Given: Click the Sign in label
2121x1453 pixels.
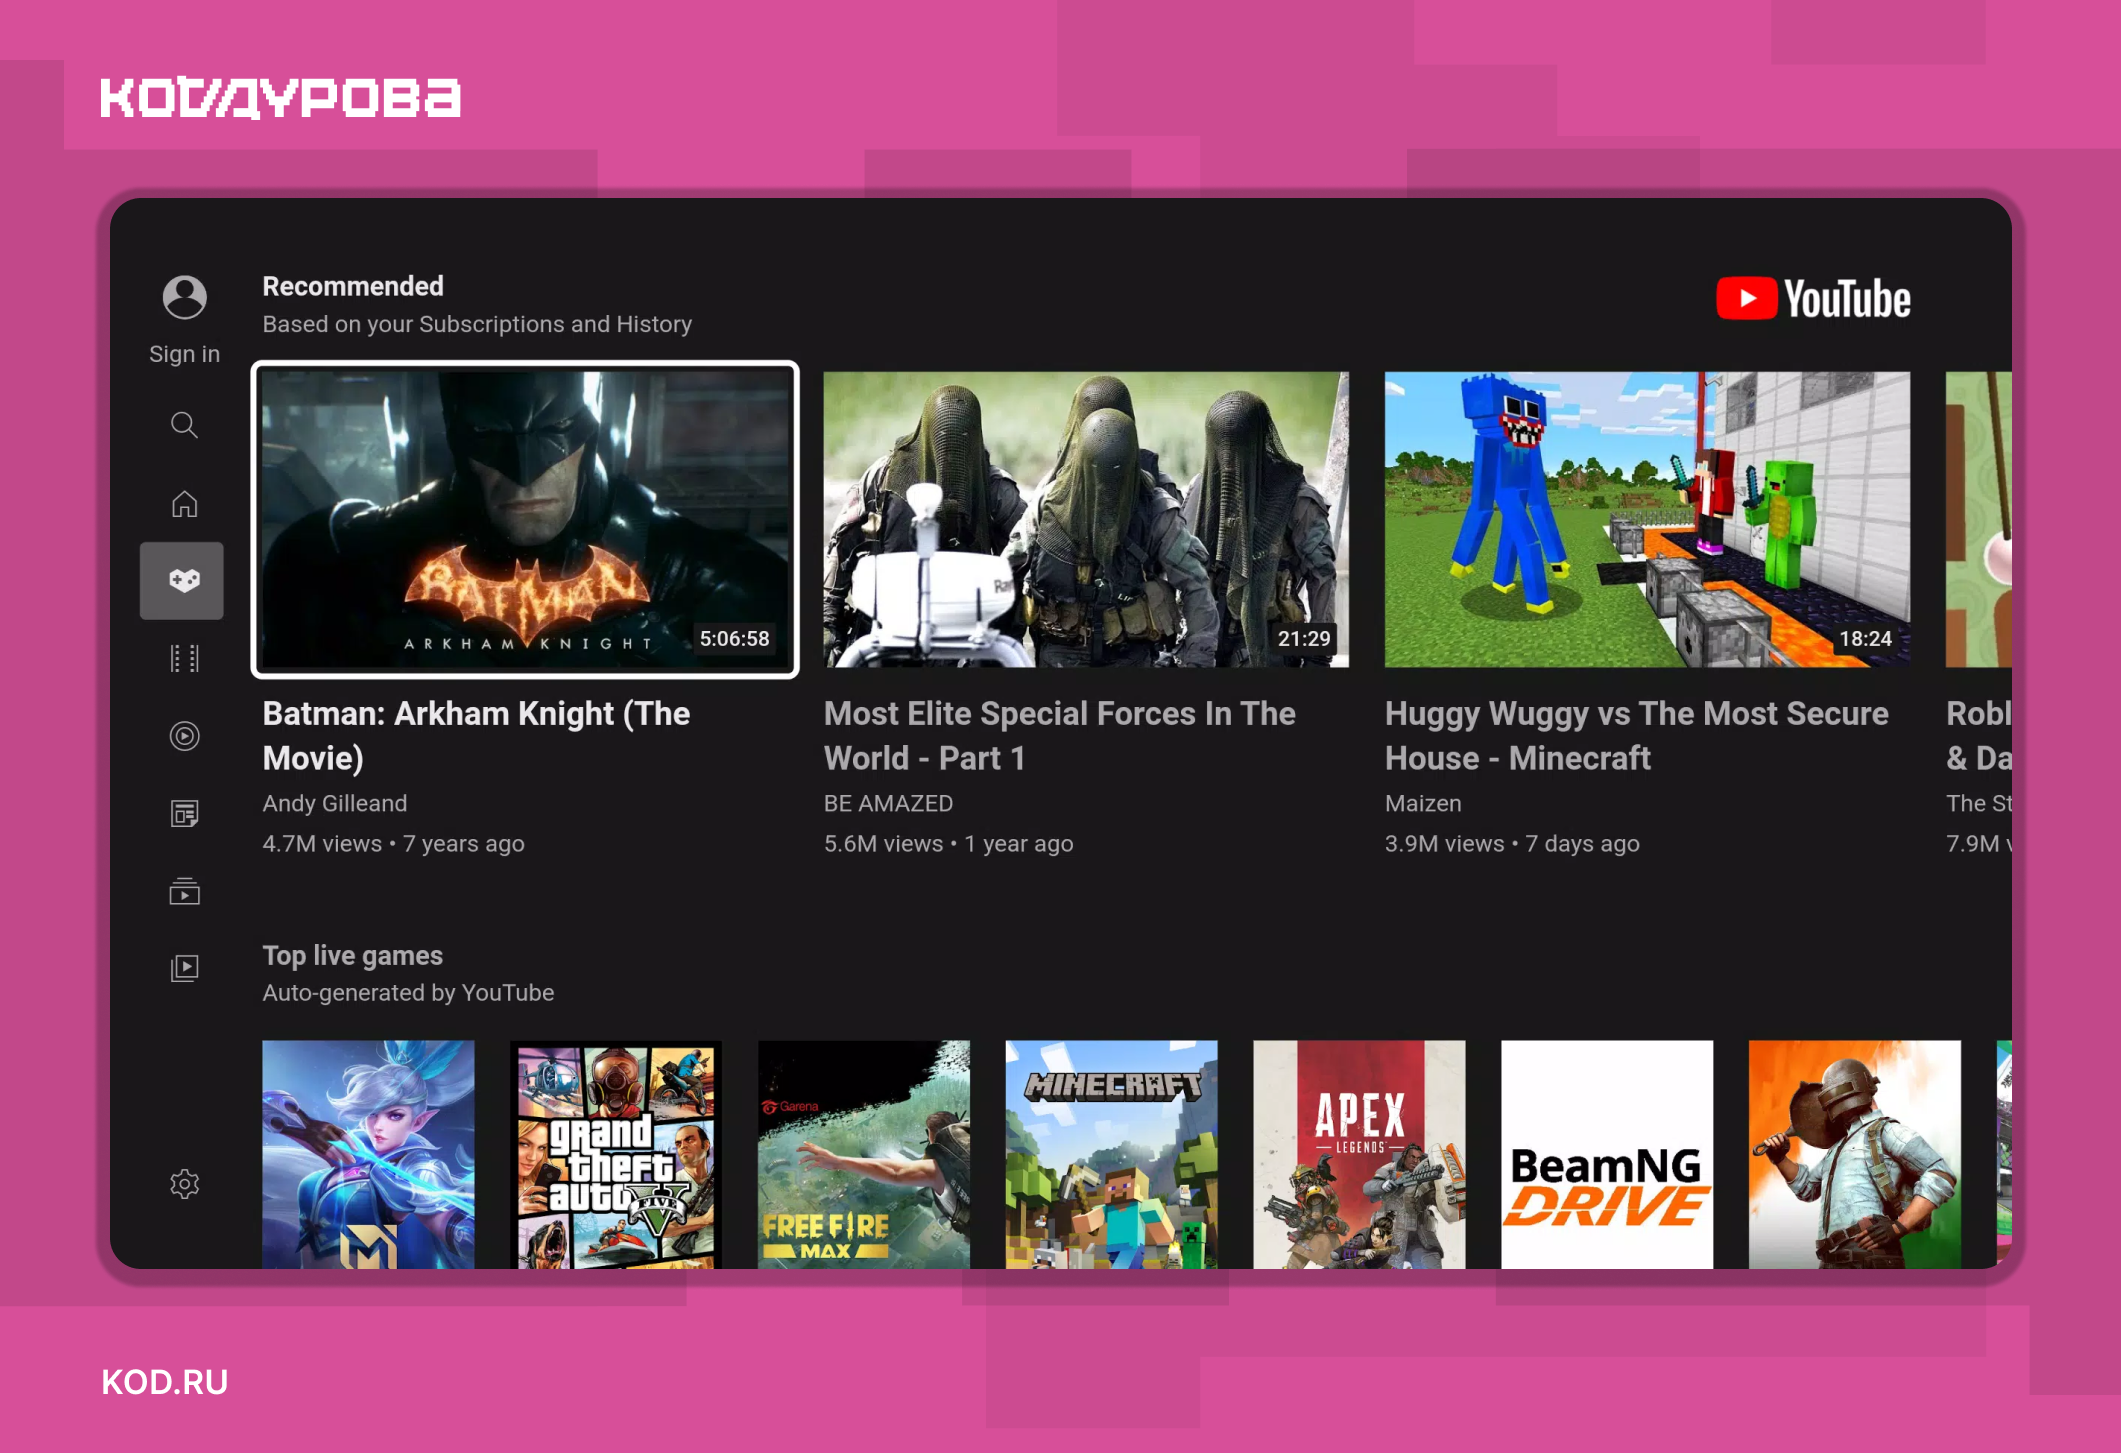Looking at the screenshot, I should (184, 354).
